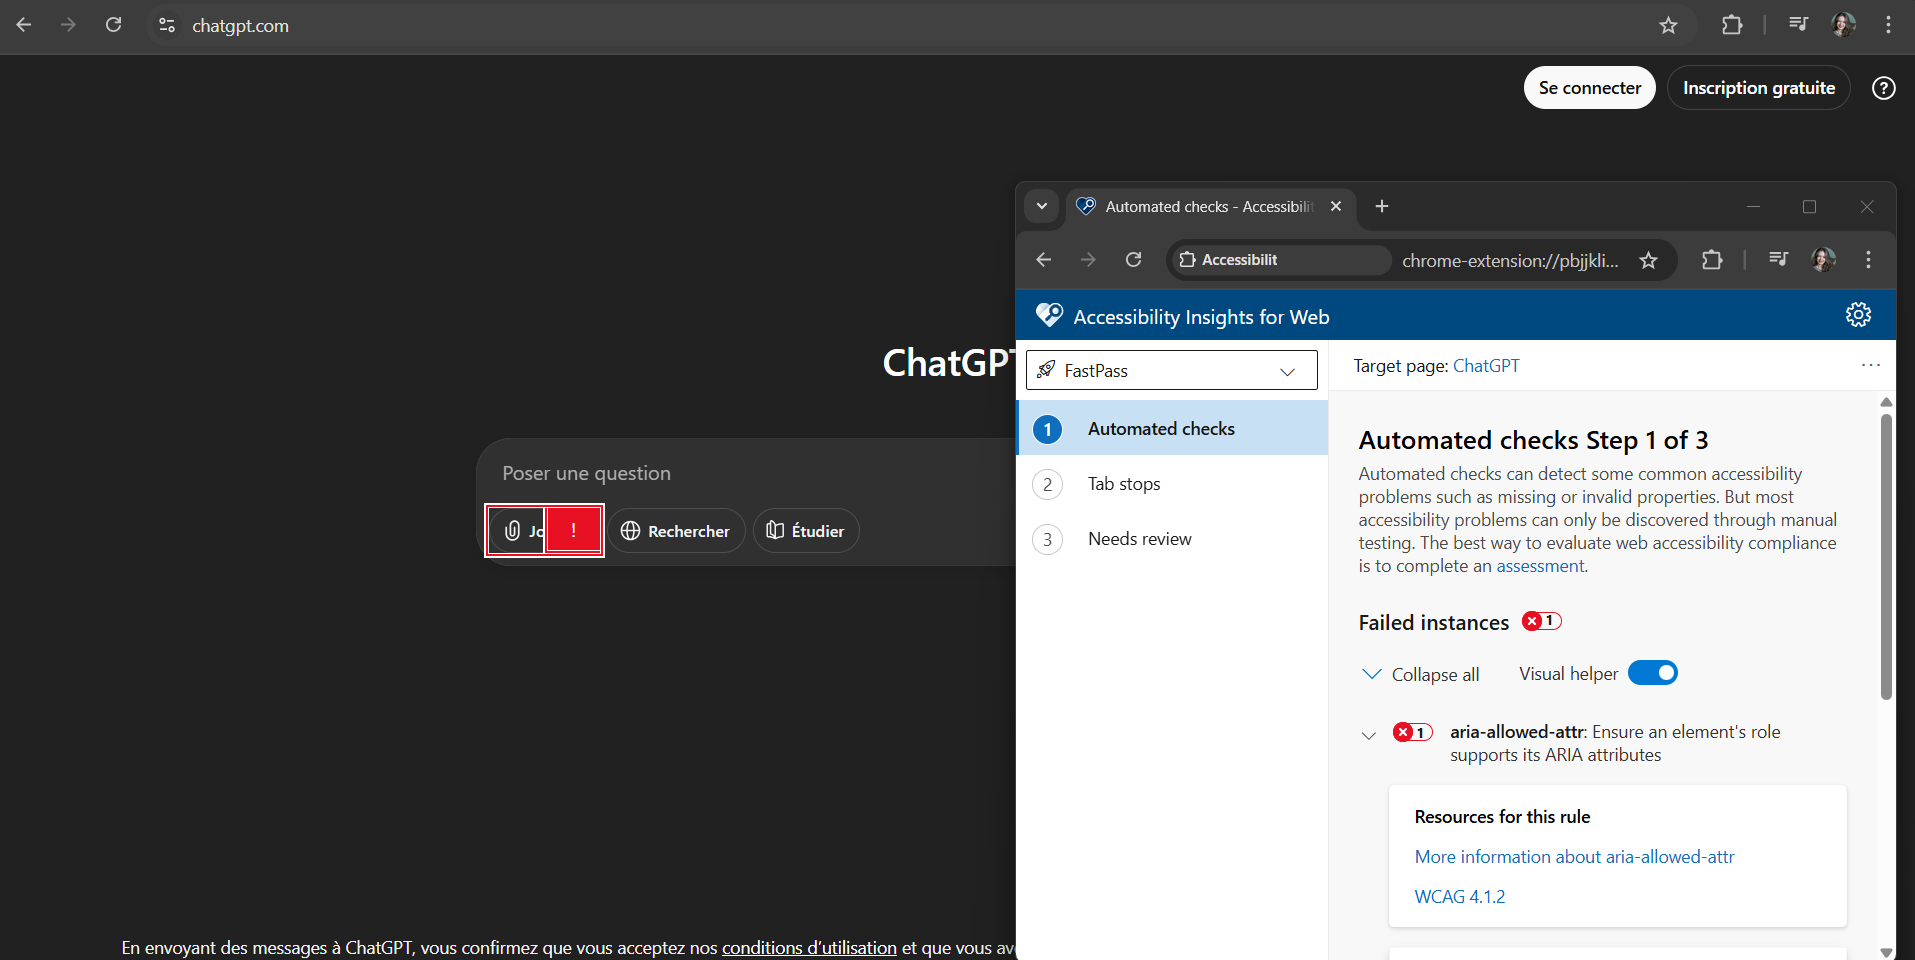Click the Failed instances count badge
Screen dimensions: 1915x960
pos(1541,621)
